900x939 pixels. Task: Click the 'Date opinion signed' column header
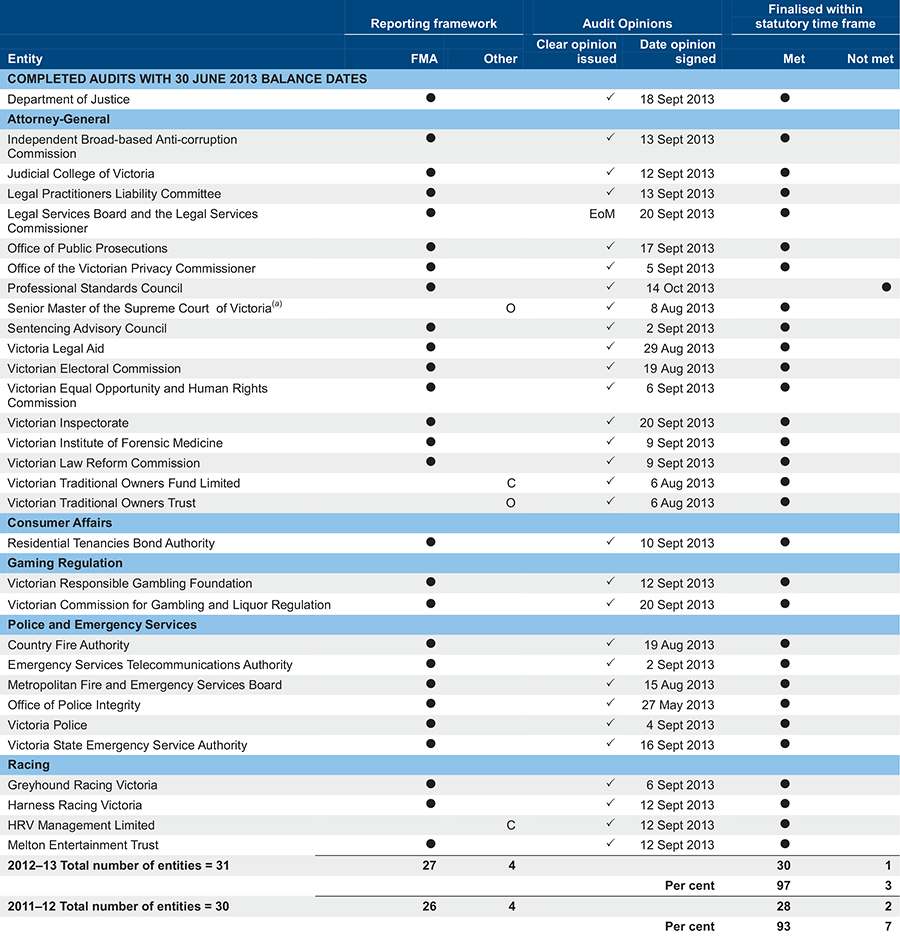click(x=677, y=52)
